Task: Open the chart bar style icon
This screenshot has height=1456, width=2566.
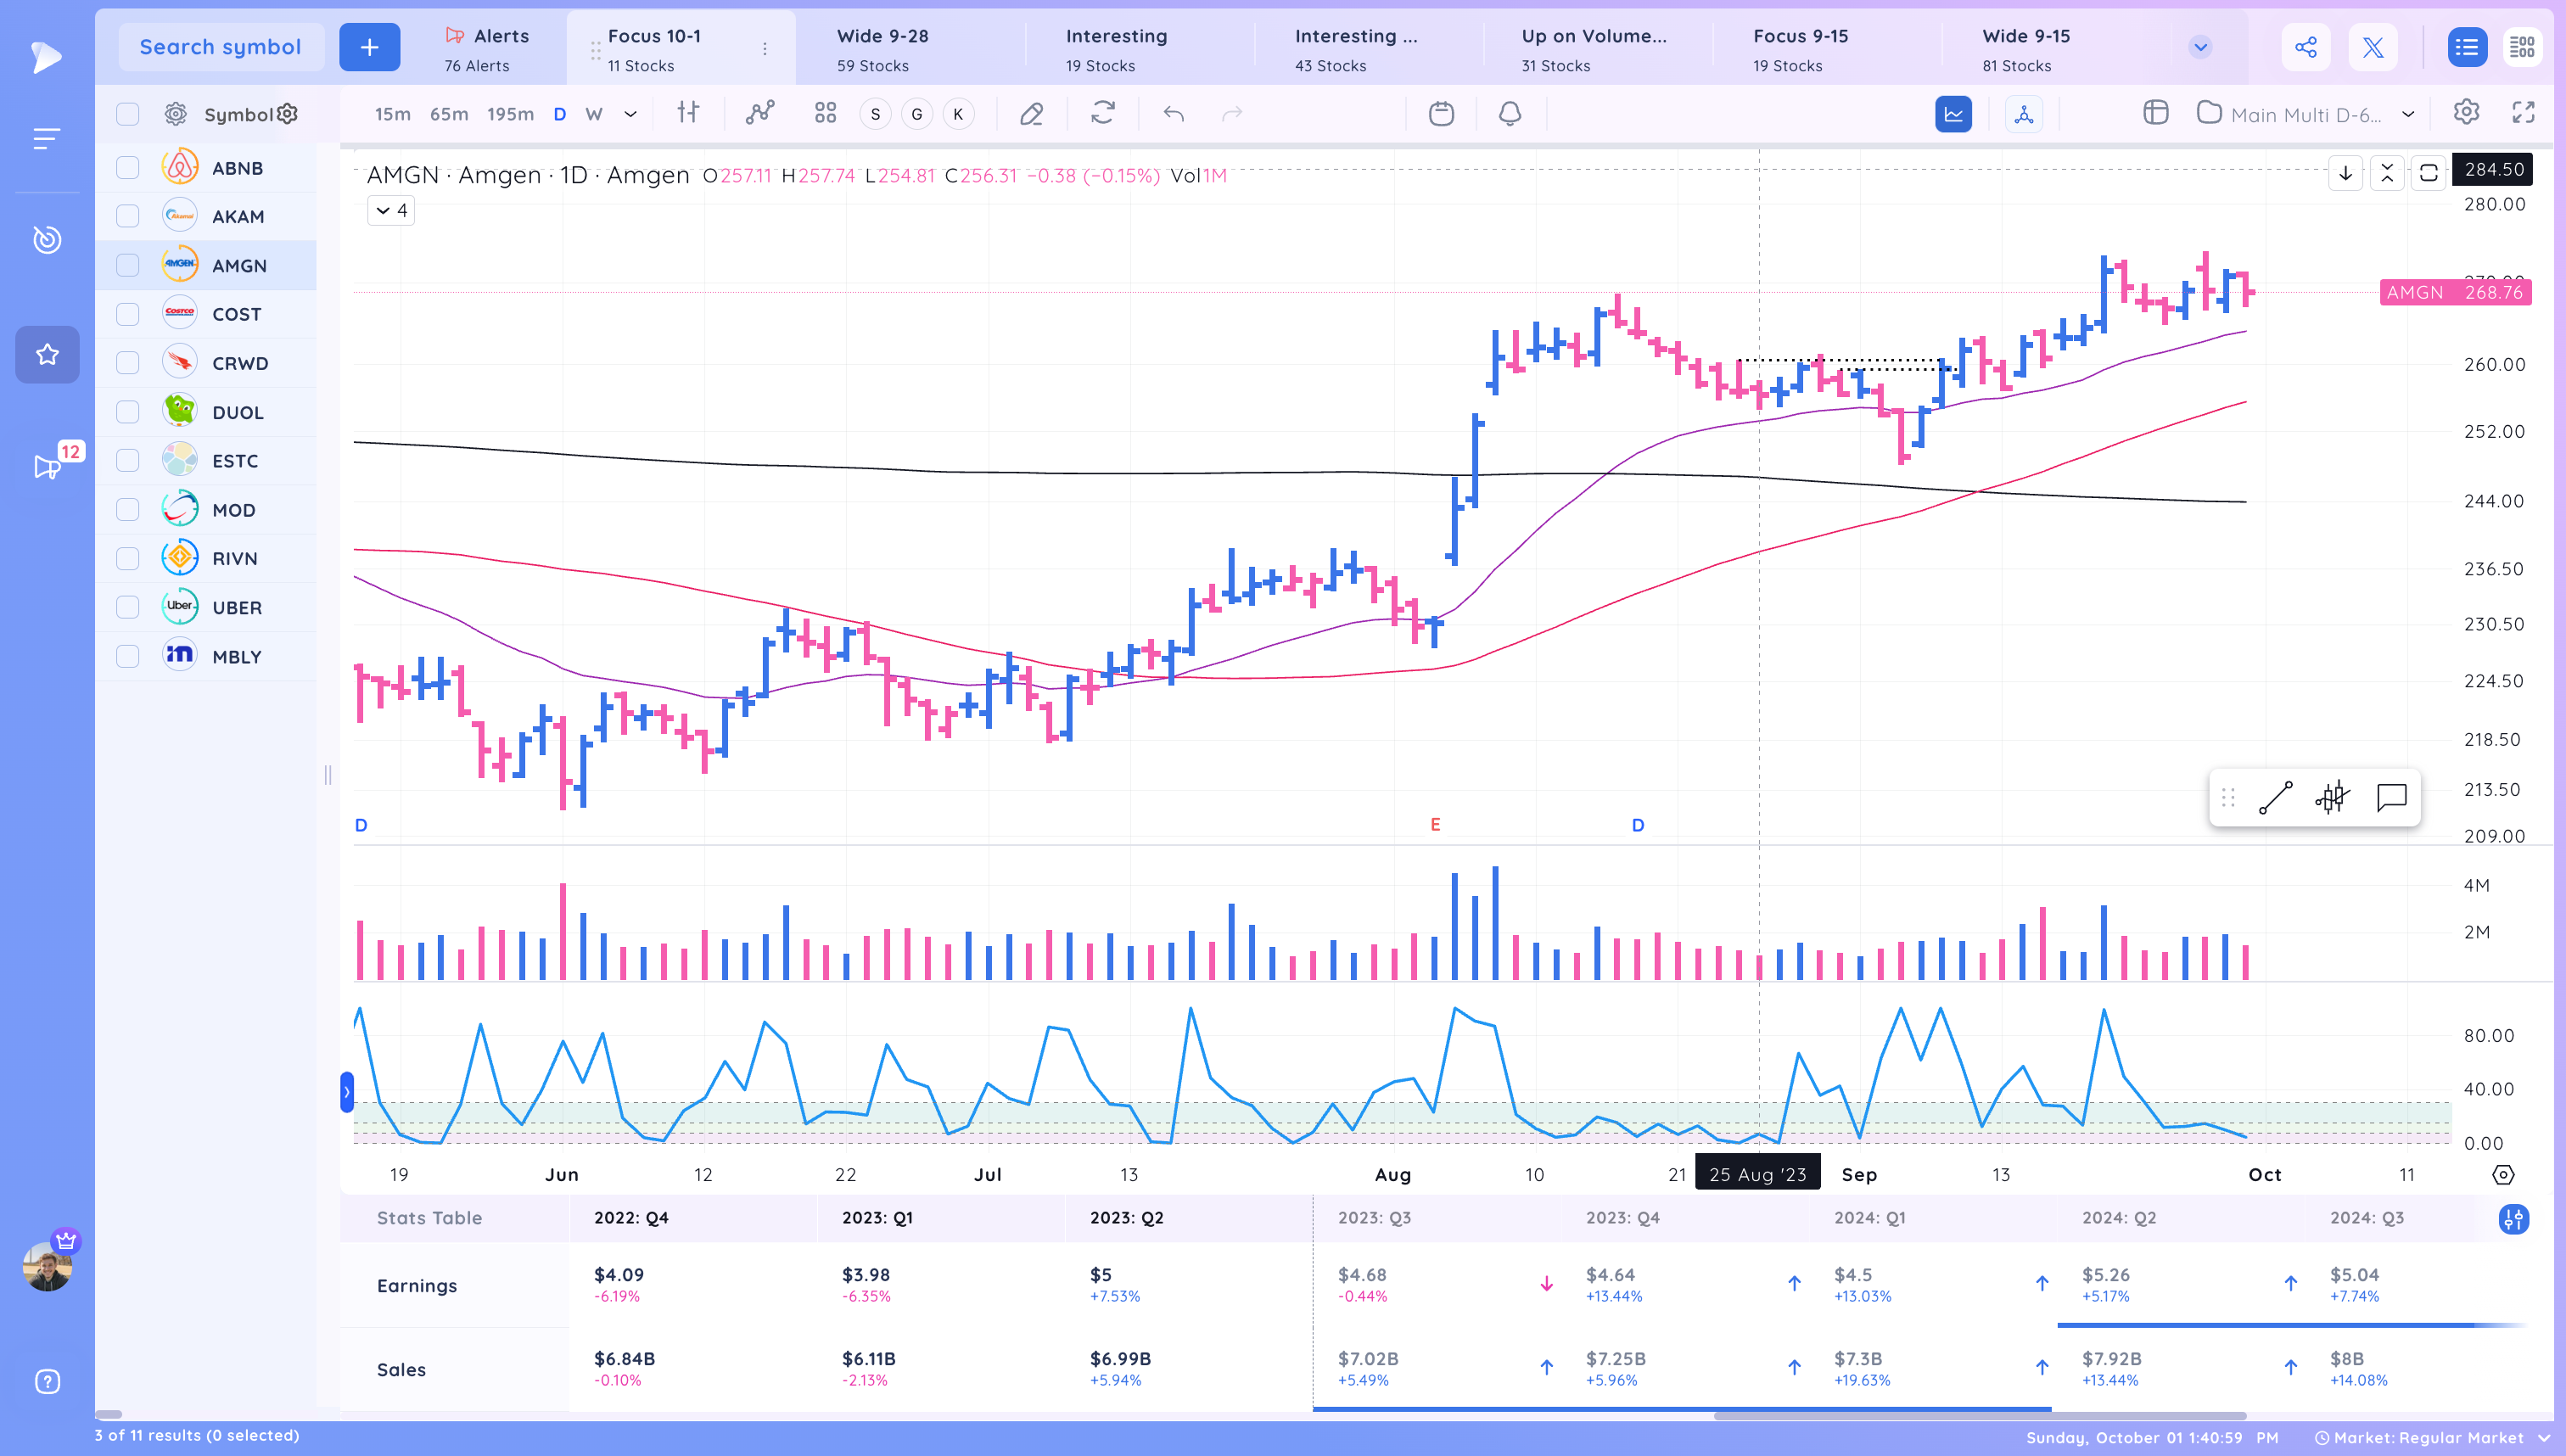Action: coord(688,113)
